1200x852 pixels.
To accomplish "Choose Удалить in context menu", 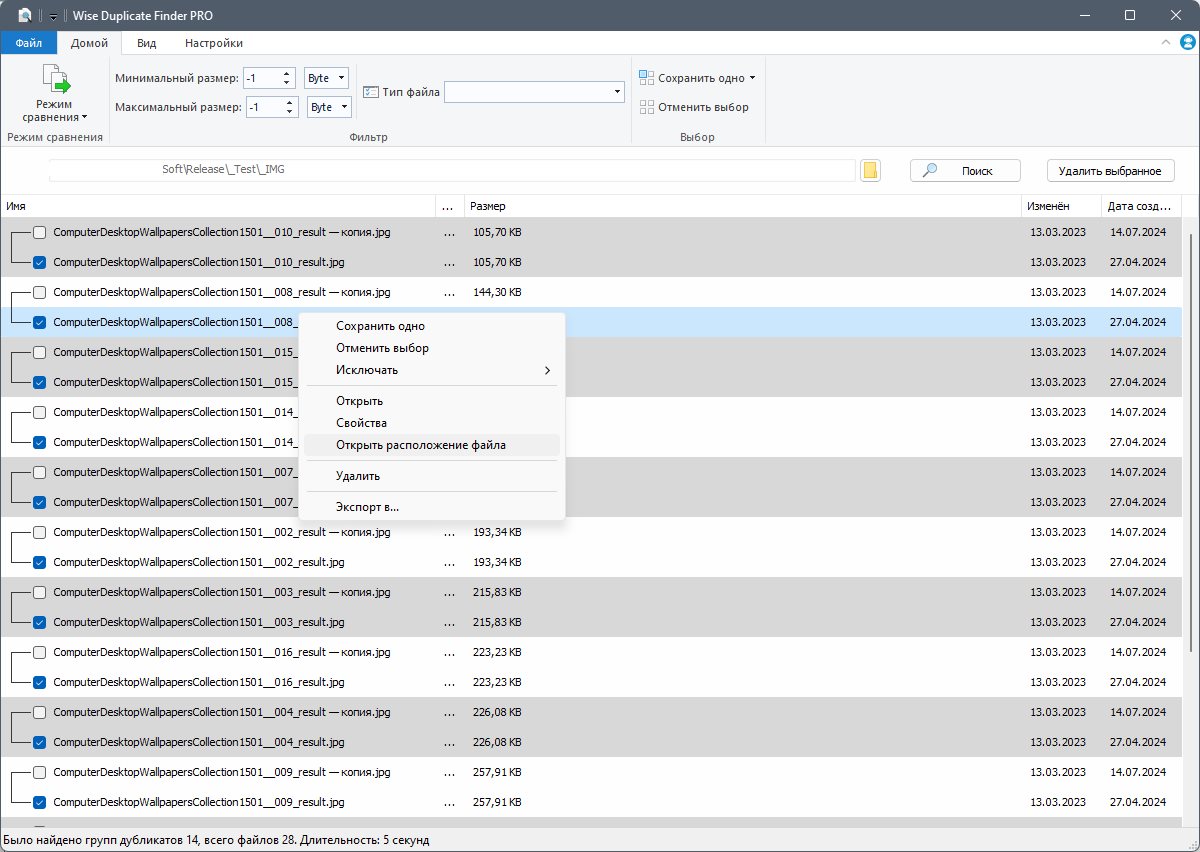I will tap(433, 476).
